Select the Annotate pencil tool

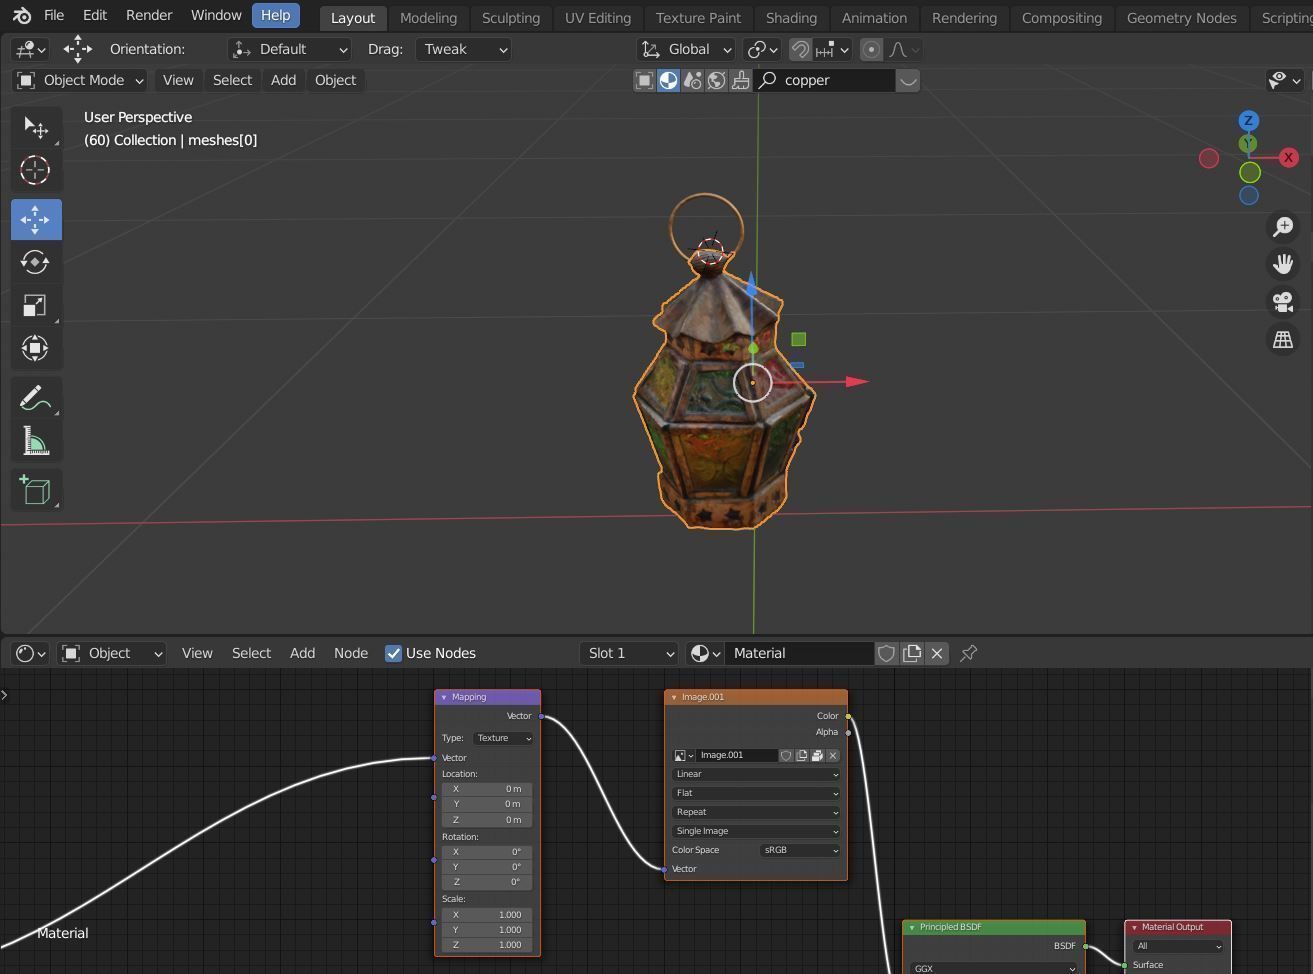tap(36, 398)
